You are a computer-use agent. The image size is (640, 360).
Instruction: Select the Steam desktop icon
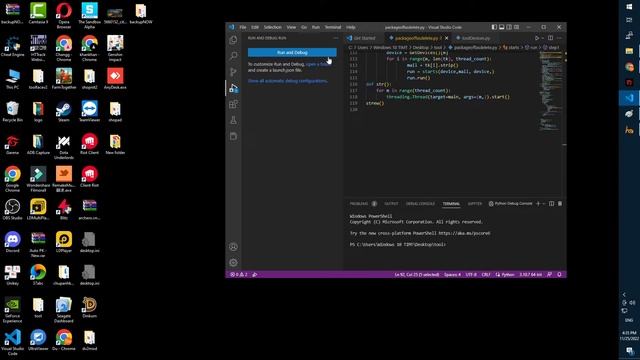point(64,112)
